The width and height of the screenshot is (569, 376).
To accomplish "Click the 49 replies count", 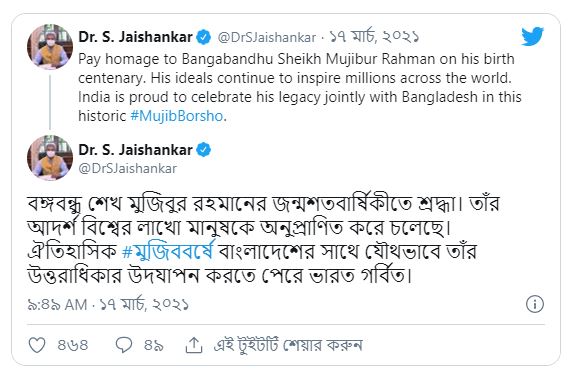I will [x=153, y=345].
